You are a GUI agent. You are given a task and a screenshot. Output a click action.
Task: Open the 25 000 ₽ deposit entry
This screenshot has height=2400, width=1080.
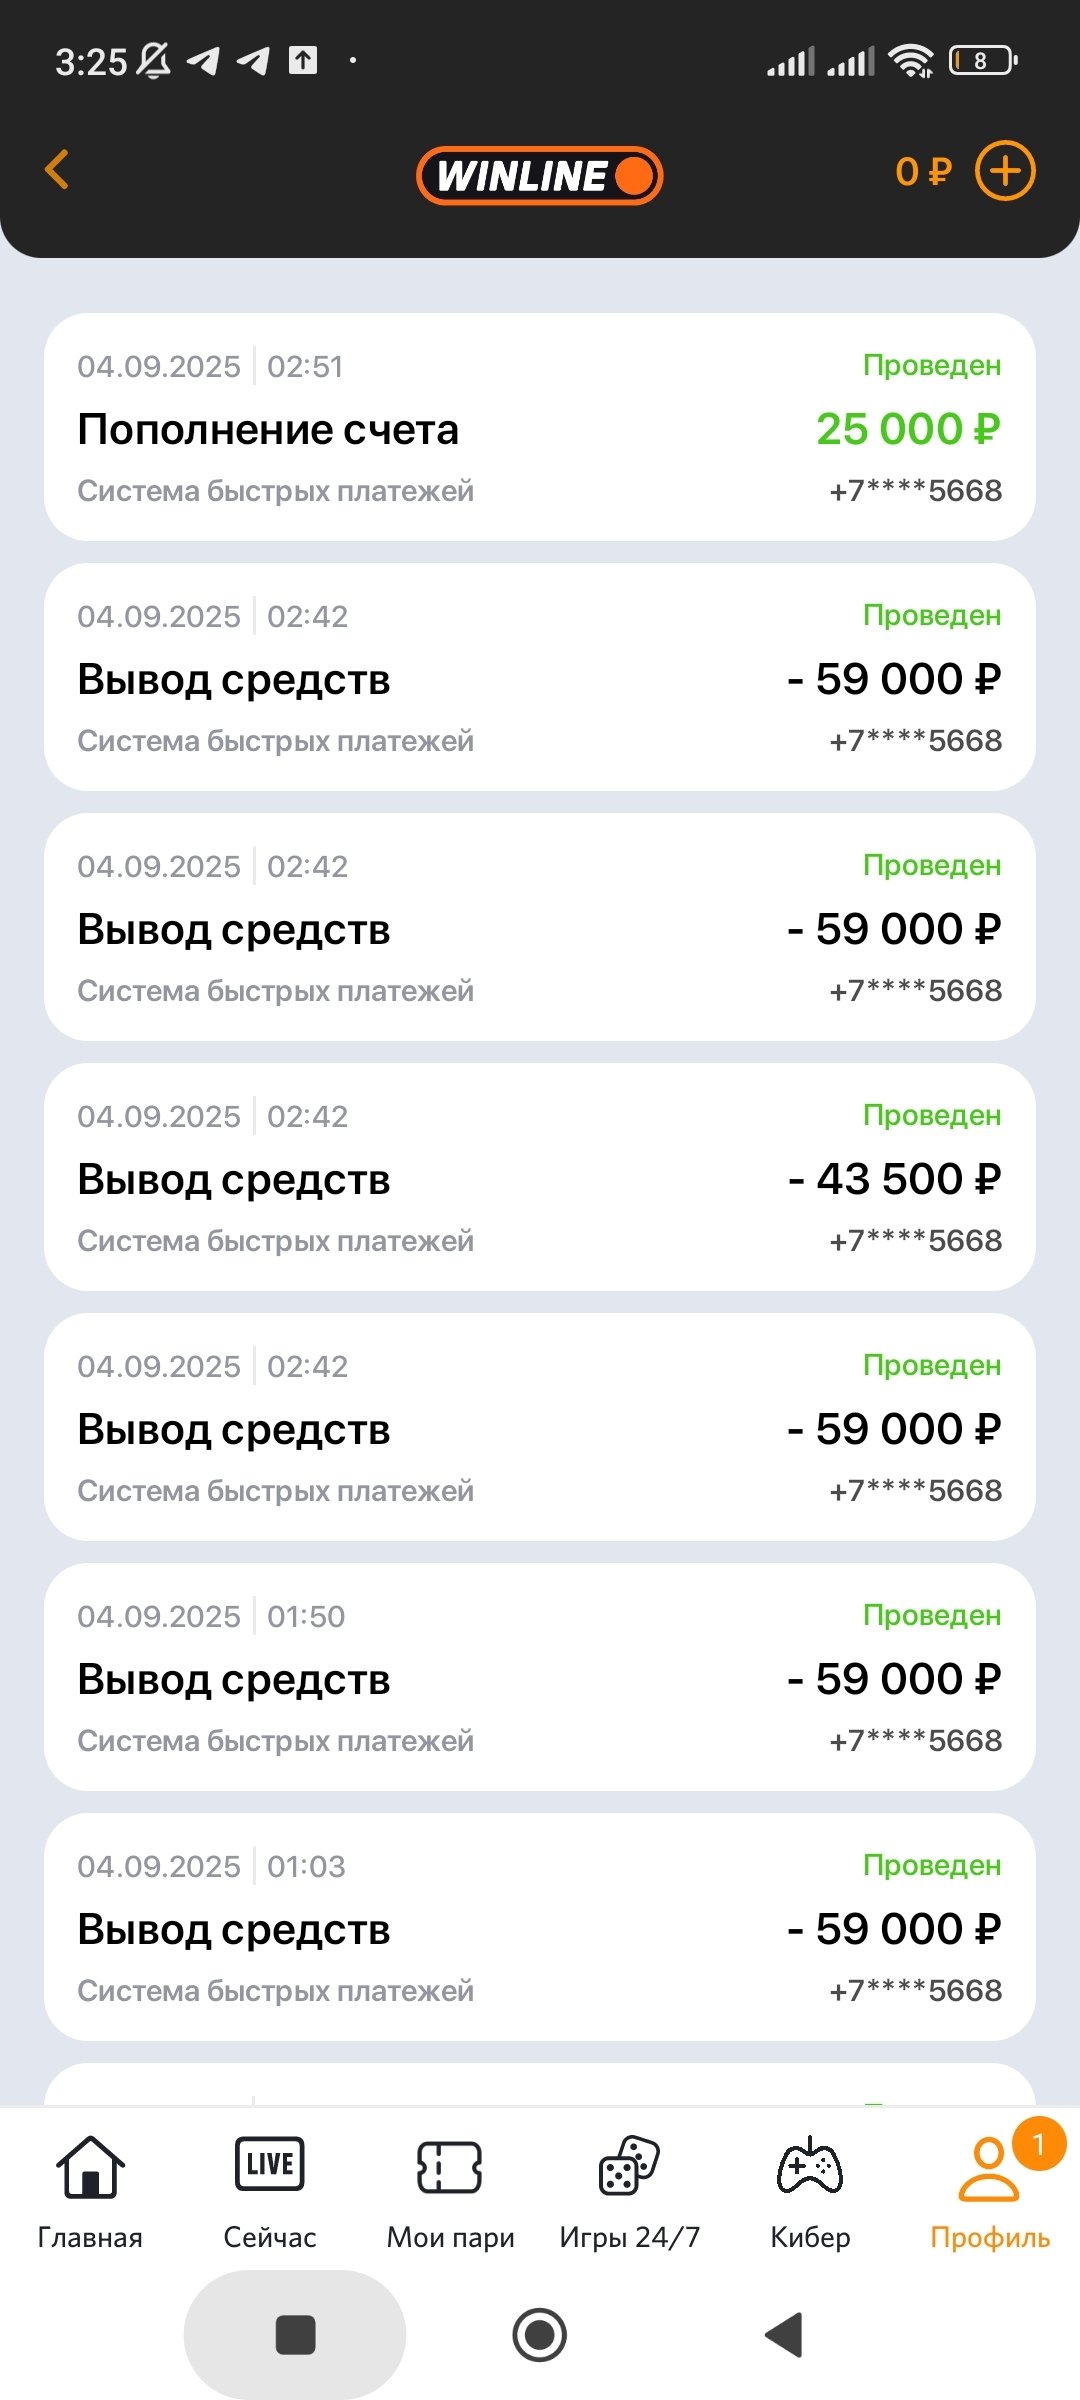coord(540,427)
